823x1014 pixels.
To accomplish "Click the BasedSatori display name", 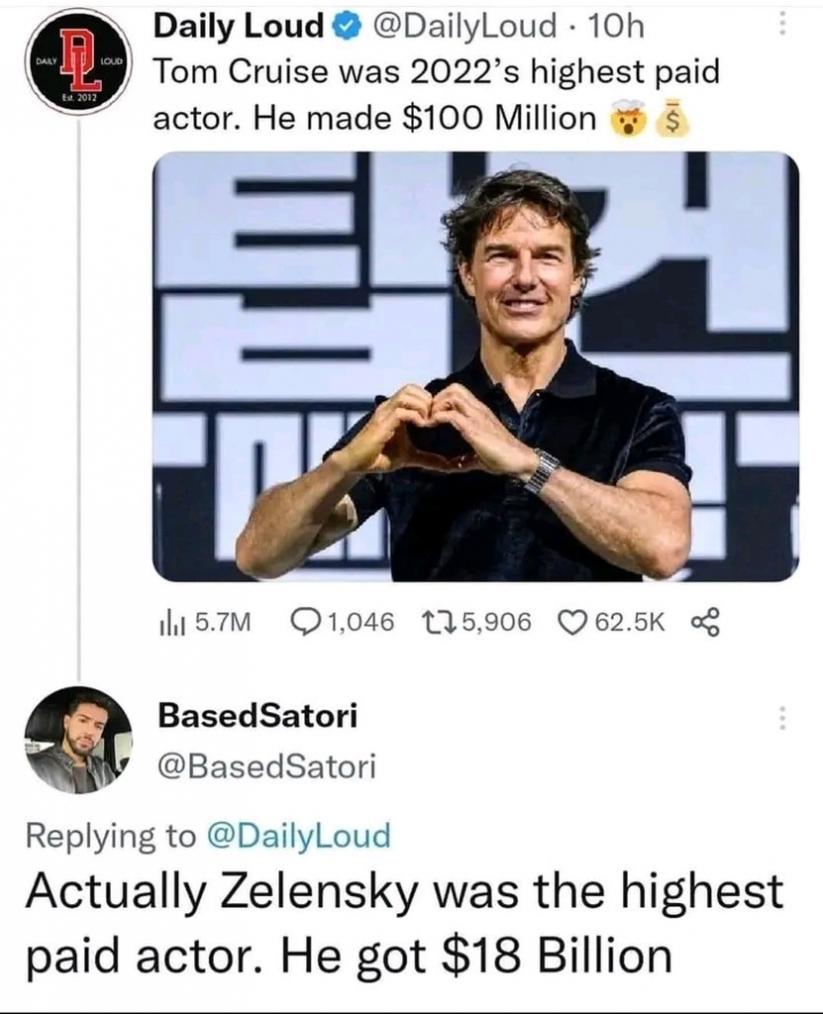I will point(257,716).
